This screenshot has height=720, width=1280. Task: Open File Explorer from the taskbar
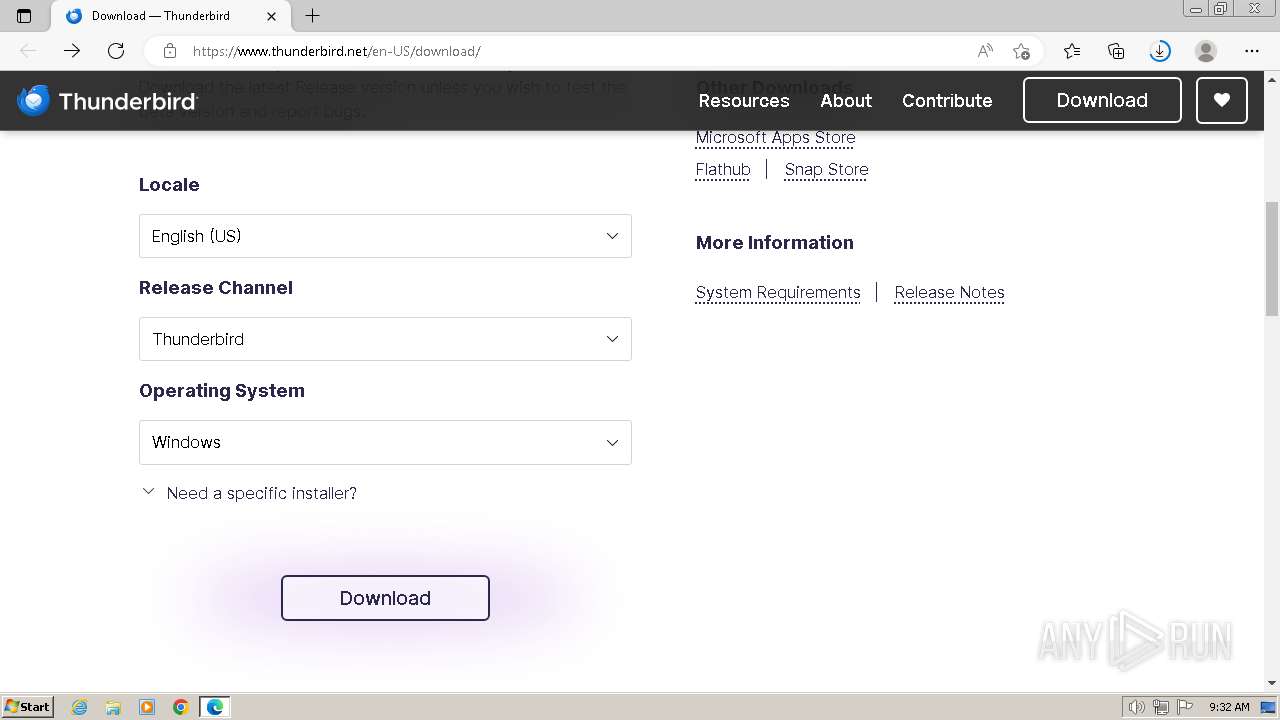[113, 707]
